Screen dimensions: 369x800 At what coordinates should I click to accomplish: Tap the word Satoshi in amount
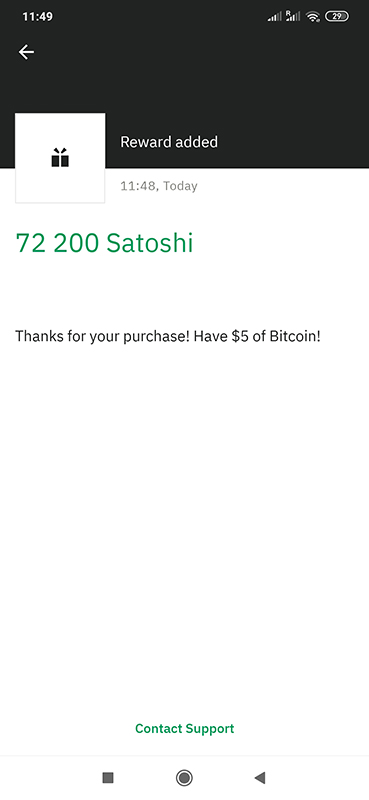150,243
